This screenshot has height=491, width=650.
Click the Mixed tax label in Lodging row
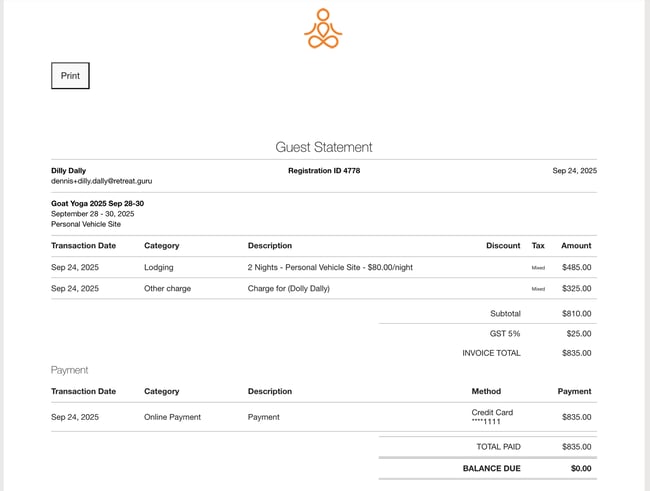click(x=538, y=268)
